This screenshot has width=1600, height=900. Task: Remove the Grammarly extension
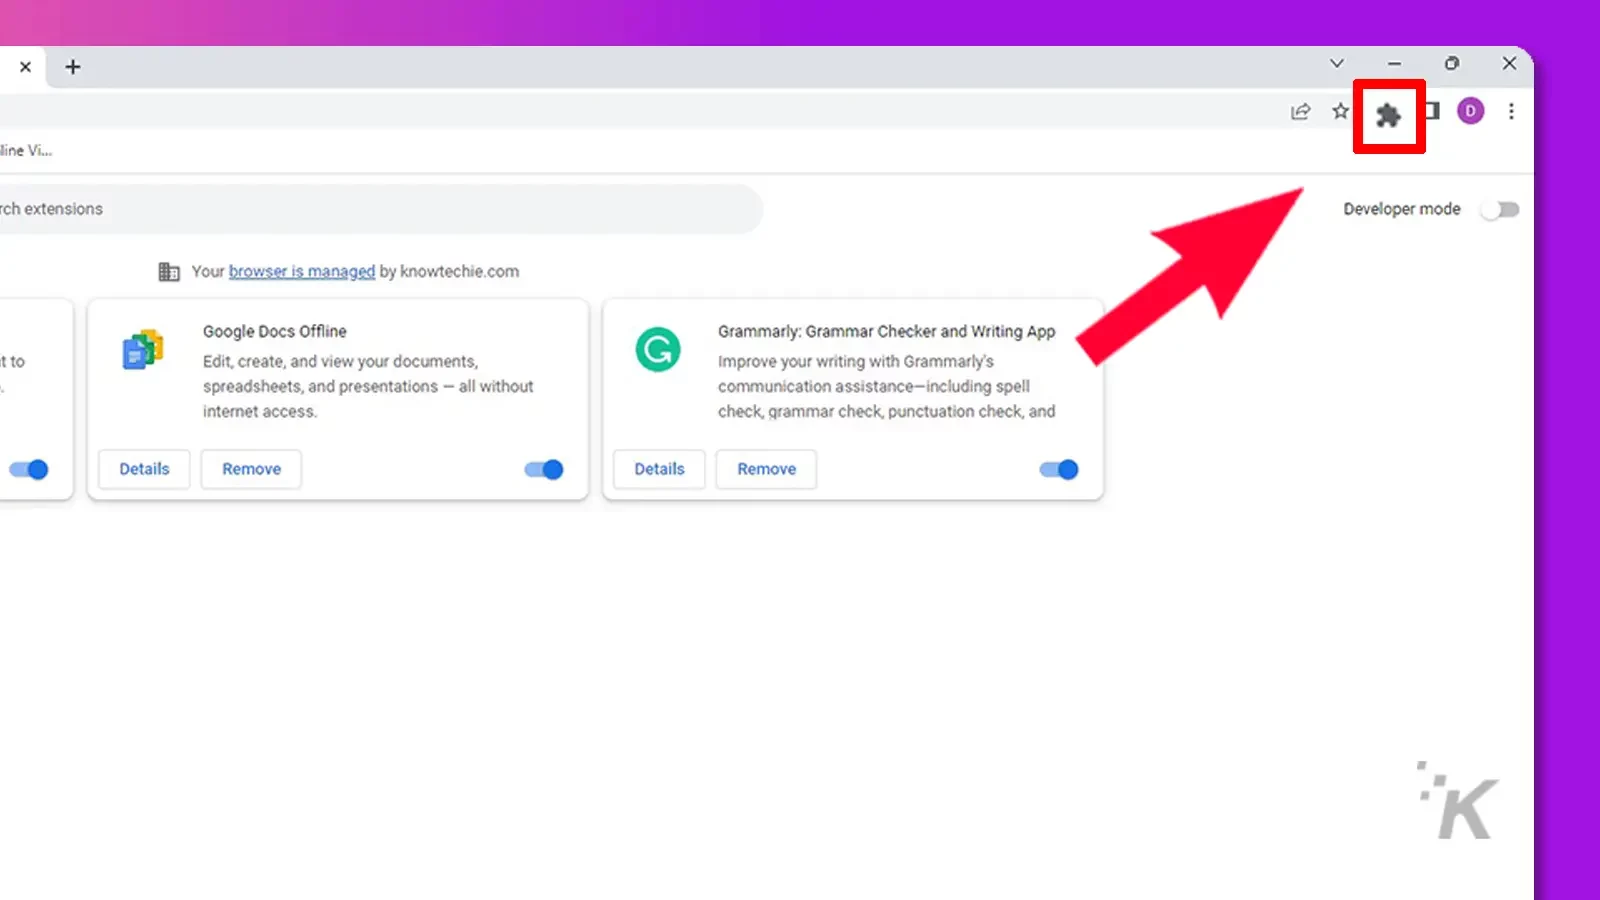point(766,469)
